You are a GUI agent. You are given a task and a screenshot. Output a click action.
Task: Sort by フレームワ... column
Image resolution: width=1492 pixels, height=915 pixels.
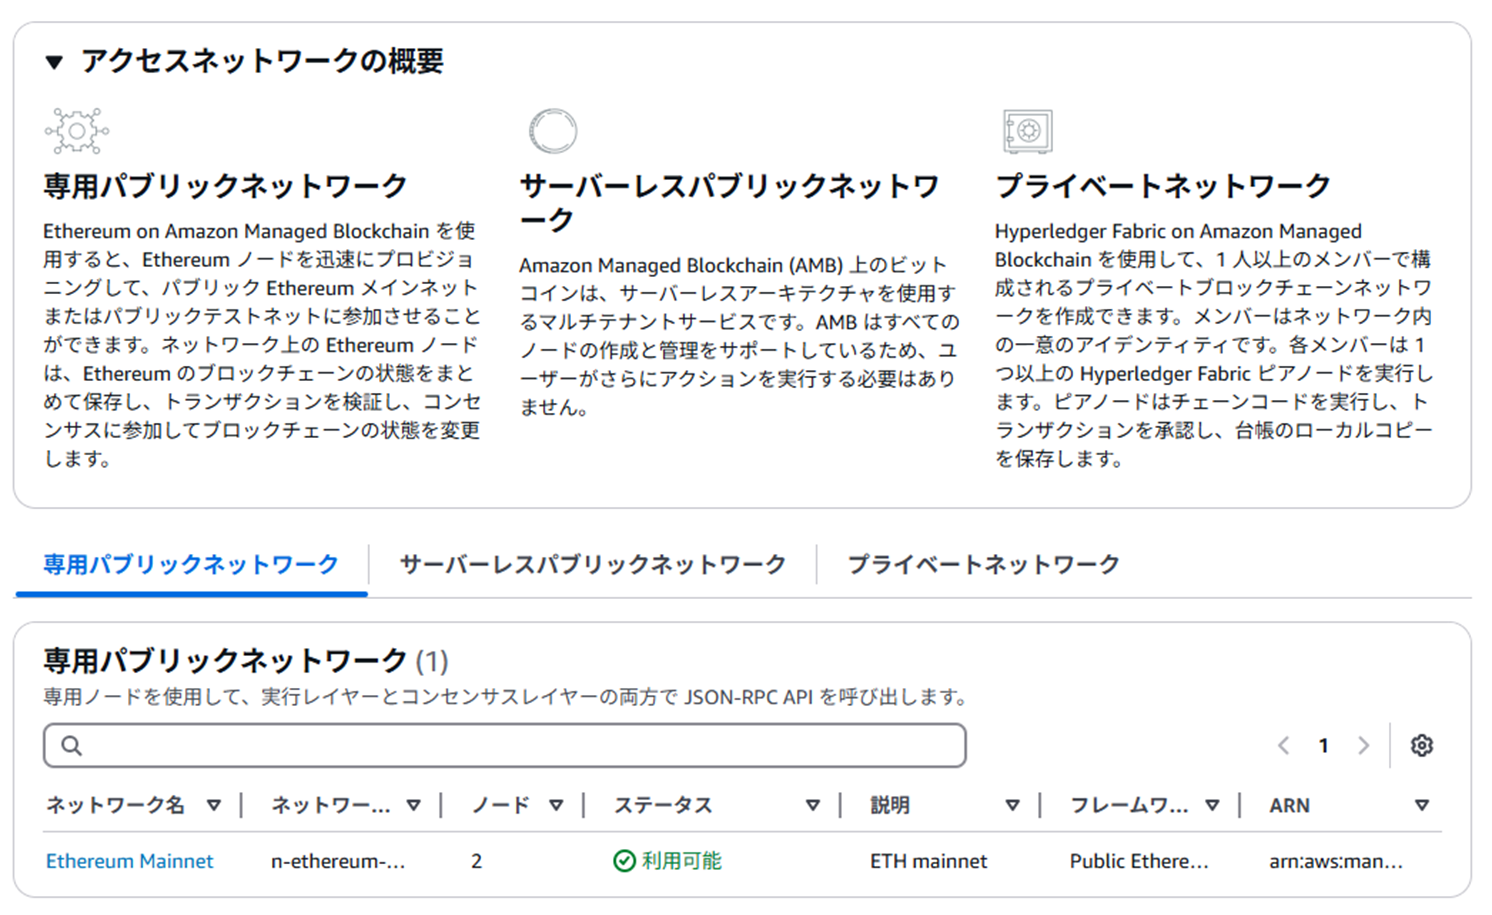coord(1212,806)
